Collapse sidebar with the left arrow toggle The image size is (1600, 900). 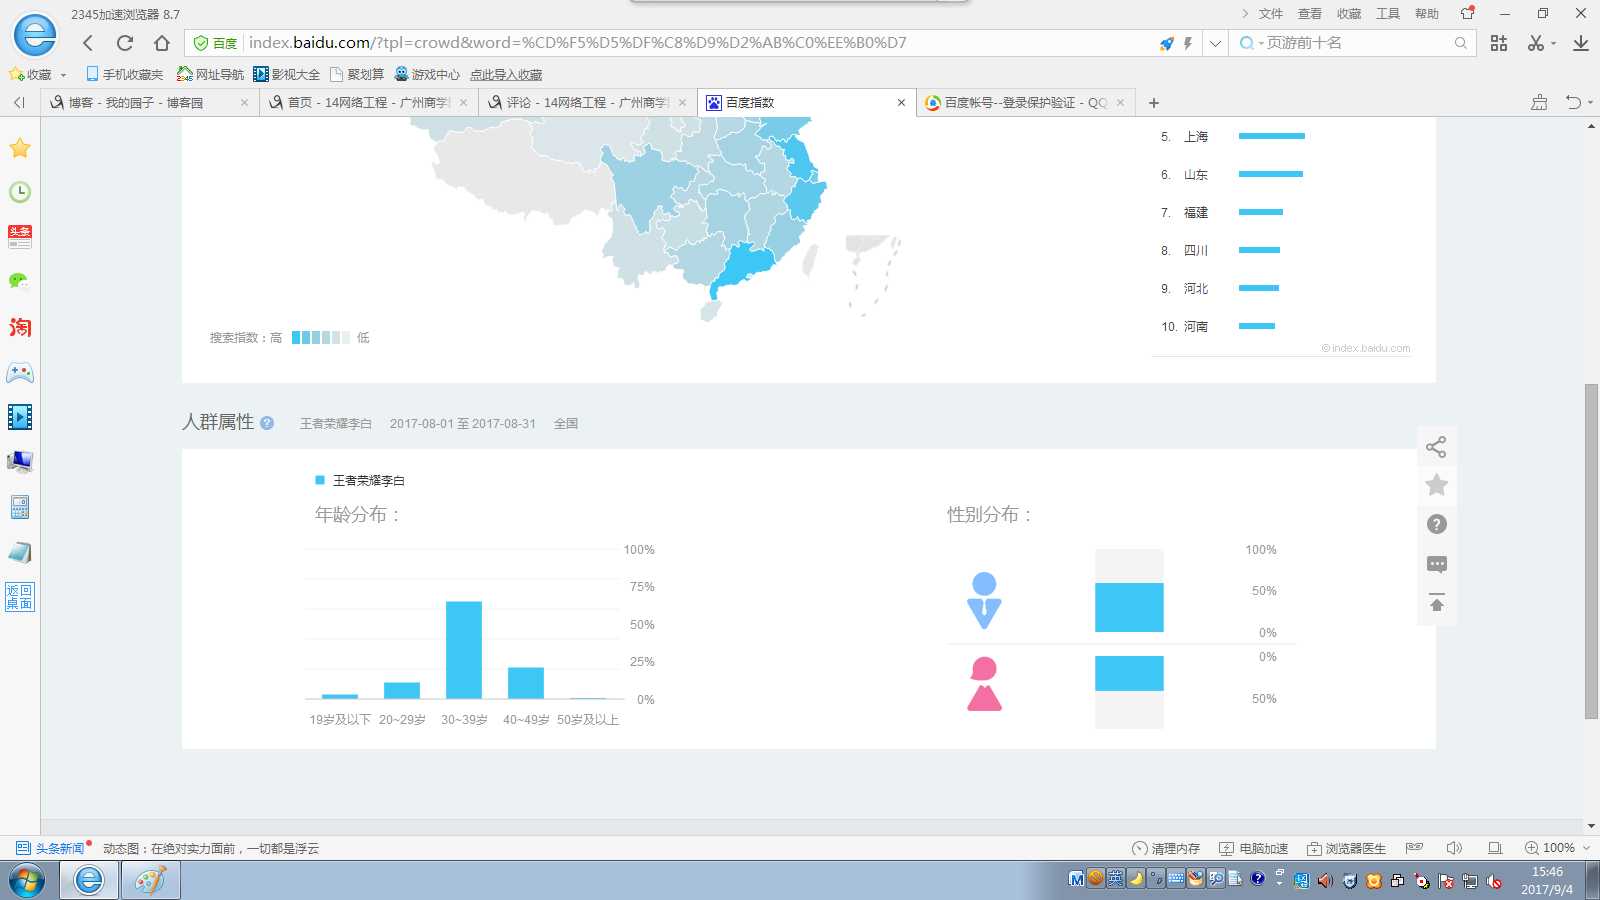pyautogui.click(x=19, y=103)
